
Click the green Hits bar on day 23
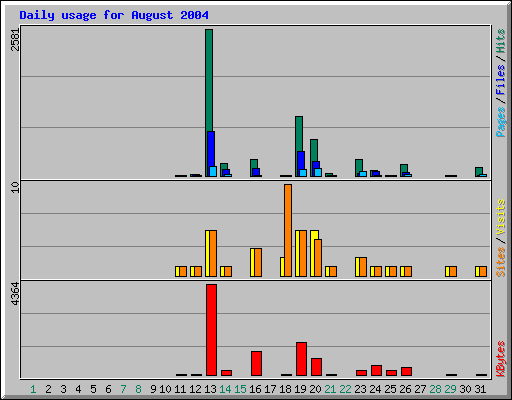point(359,166)
